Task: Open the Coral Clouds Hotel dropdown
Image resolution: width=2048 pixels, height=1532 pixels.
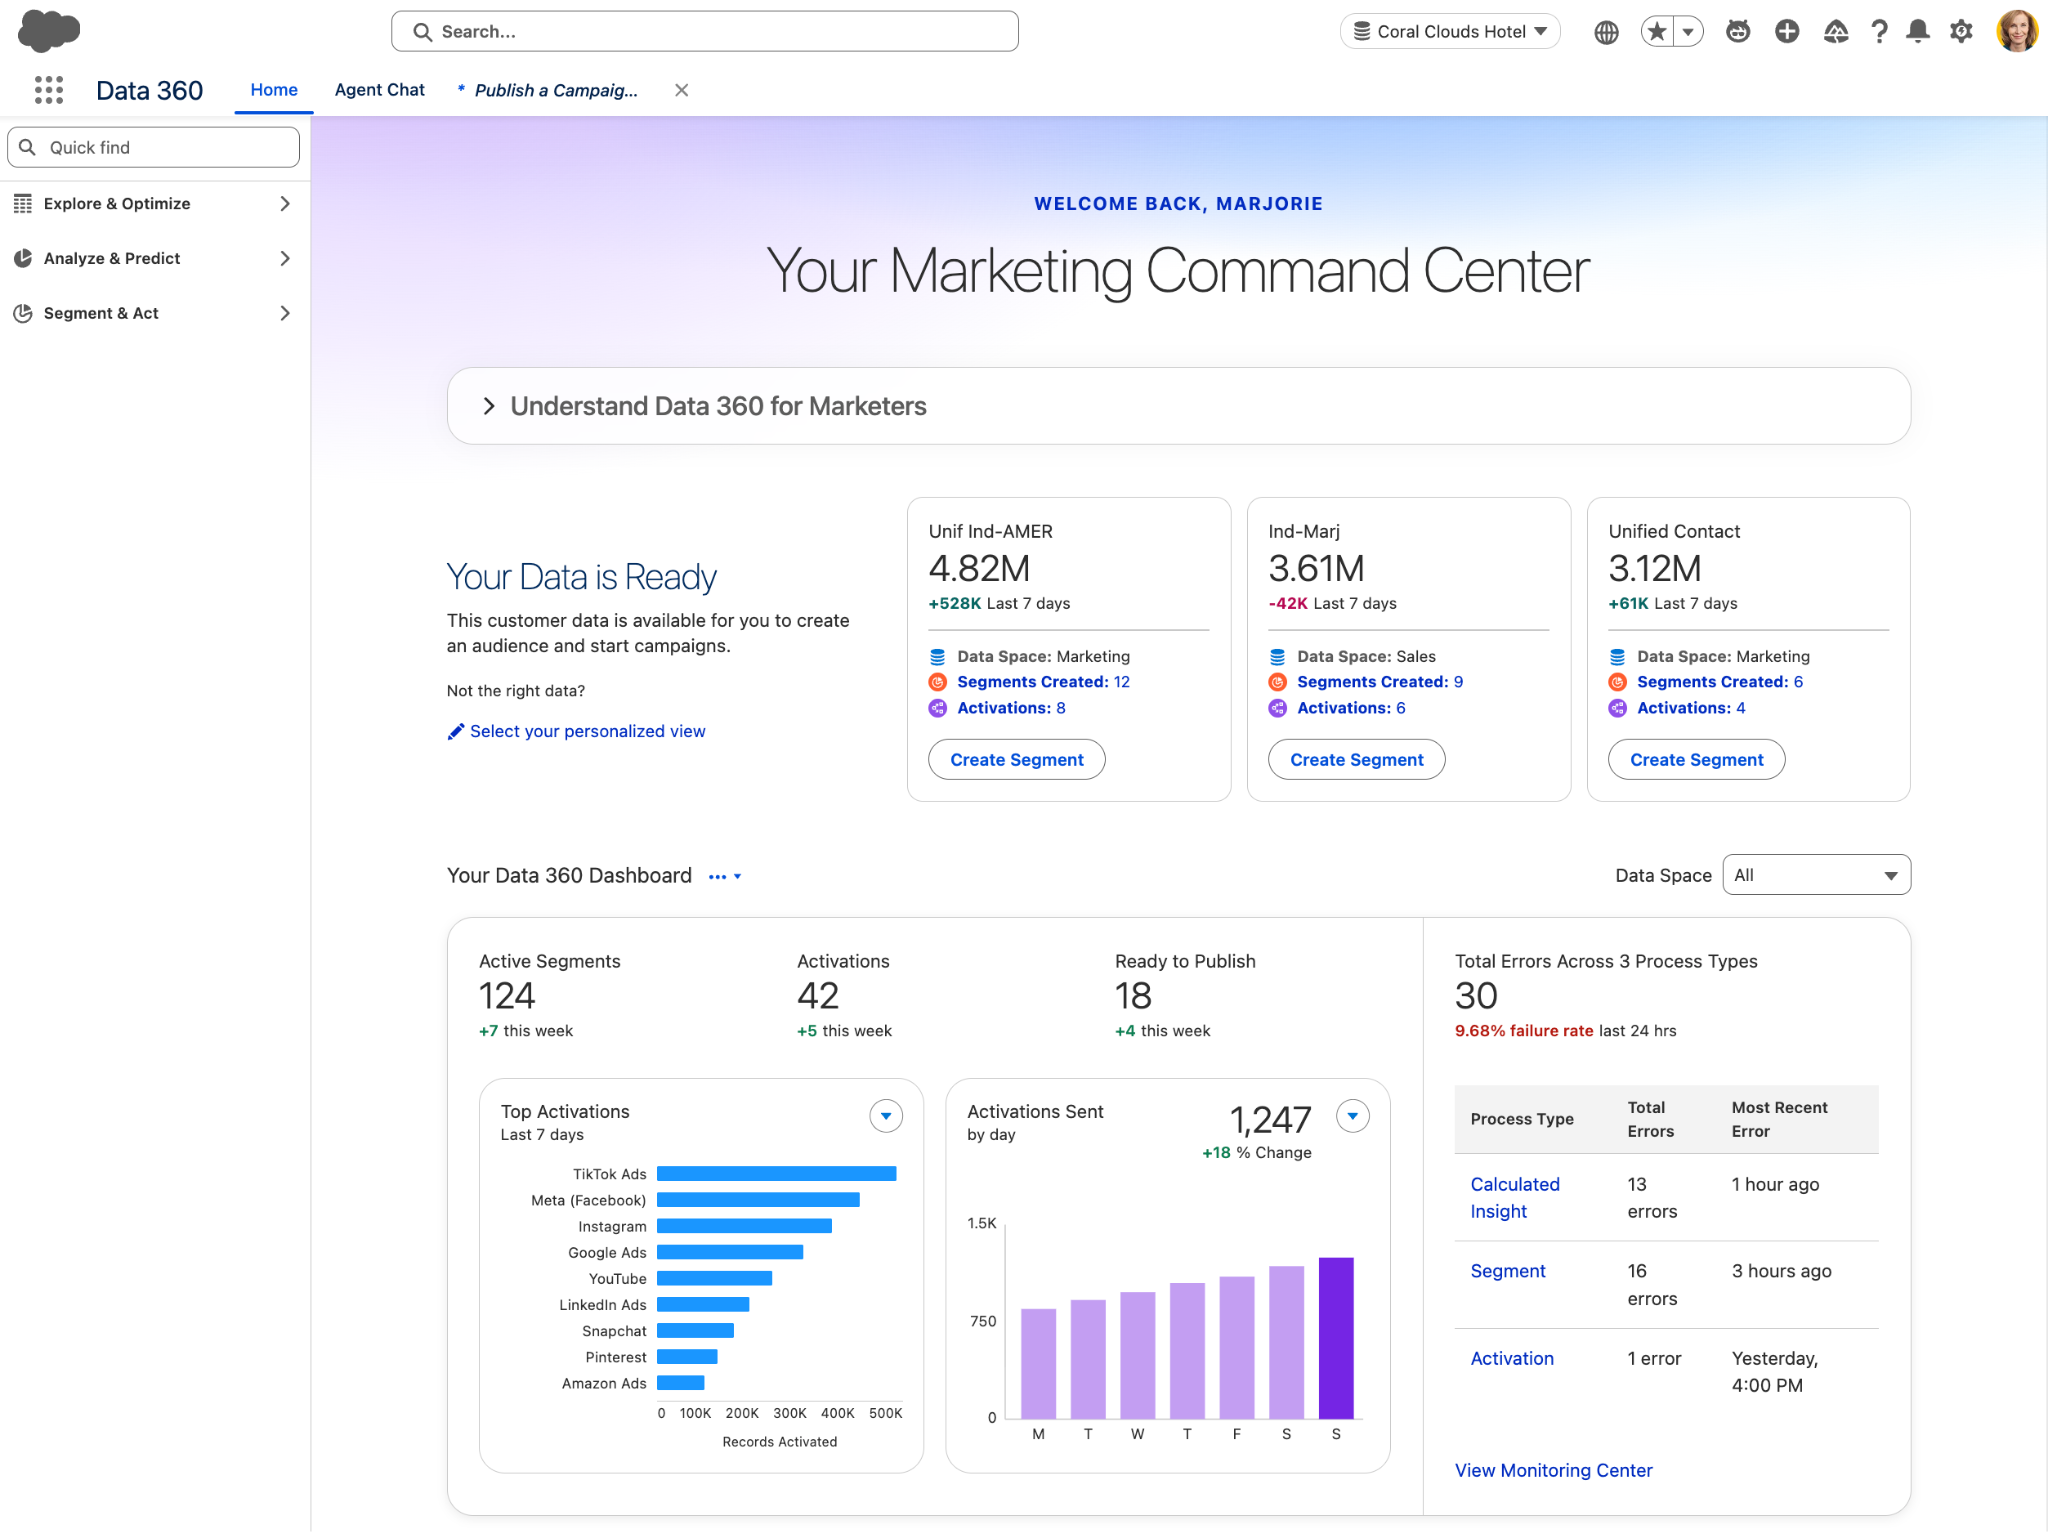Action: click(1450, 32)
